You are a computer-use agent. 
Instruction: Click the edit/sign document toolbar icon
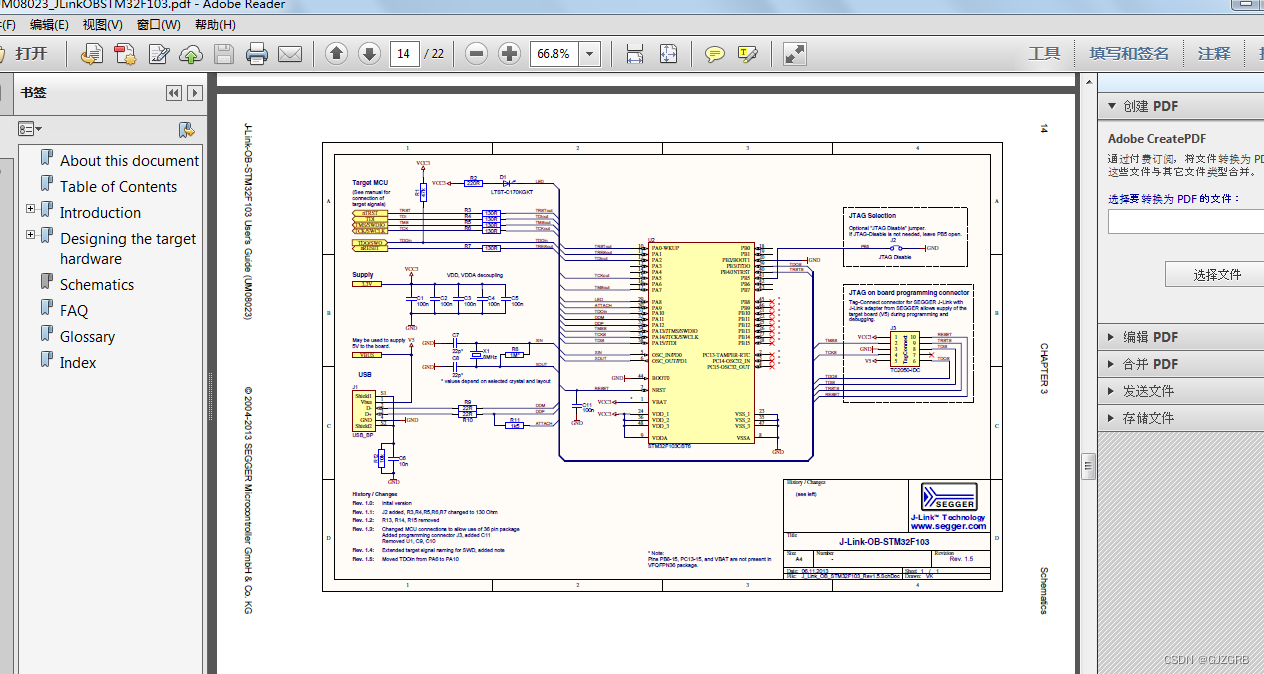(158, 53)
